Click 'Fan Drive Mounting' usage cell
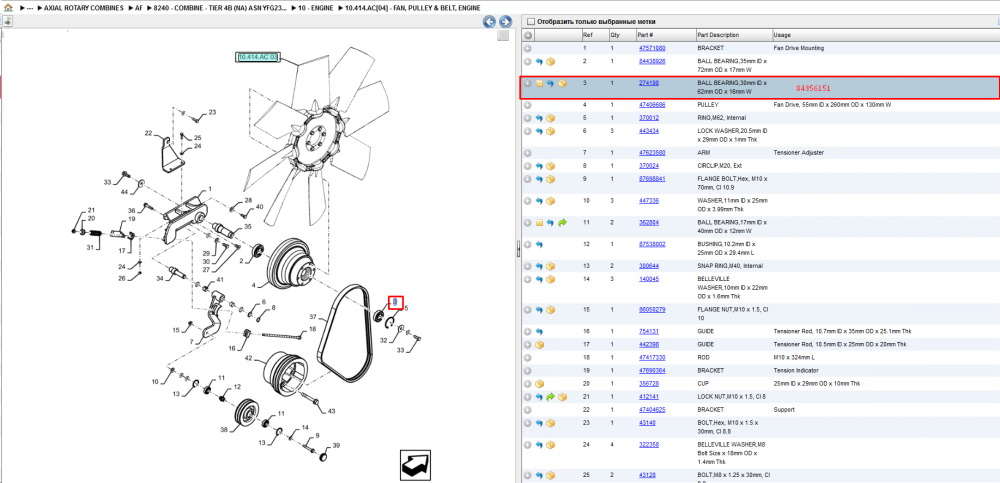This screenshot has height=483, width=1000. (798, 48)
